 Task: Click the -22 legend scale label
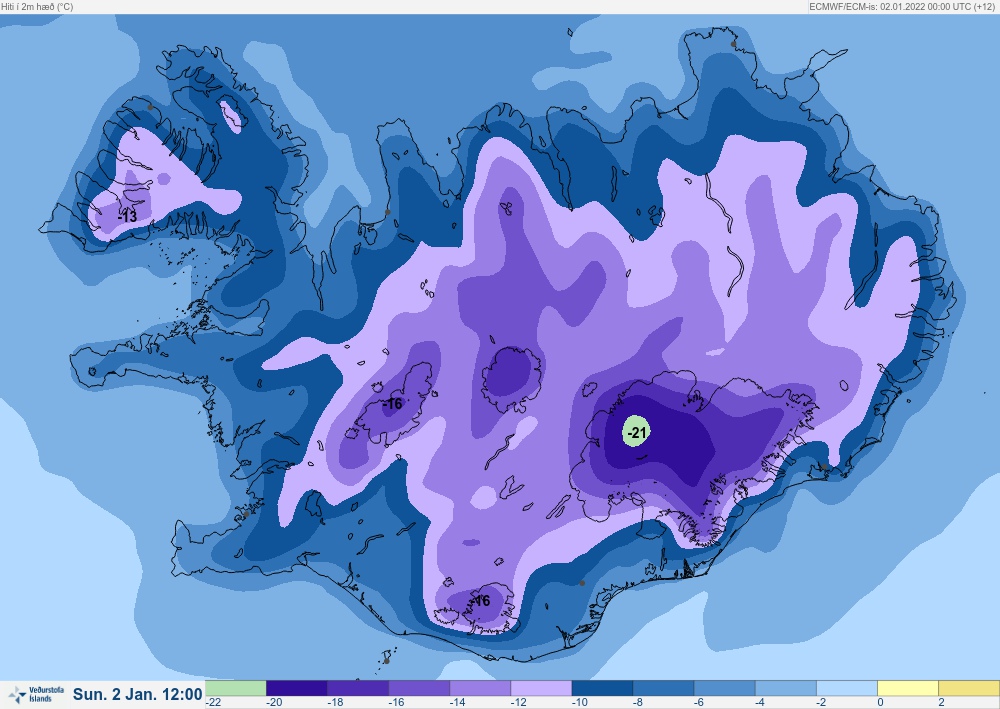(214, 703)
